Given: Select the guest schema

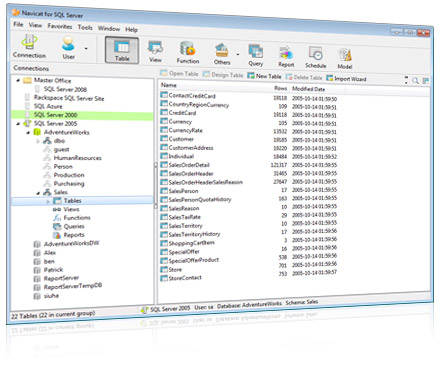Looking at the screenshot, I should coord(61,149).
